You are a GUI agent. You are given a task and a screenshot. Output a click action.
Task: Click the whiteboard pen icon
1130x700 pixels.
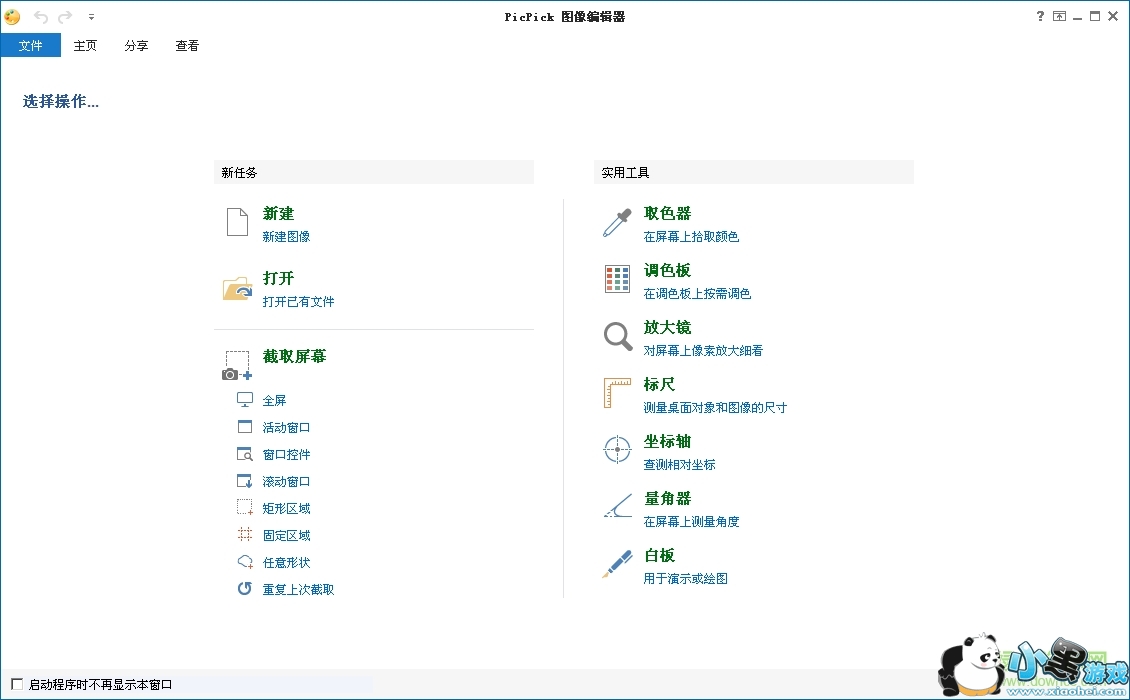click(x=617, y=564)
